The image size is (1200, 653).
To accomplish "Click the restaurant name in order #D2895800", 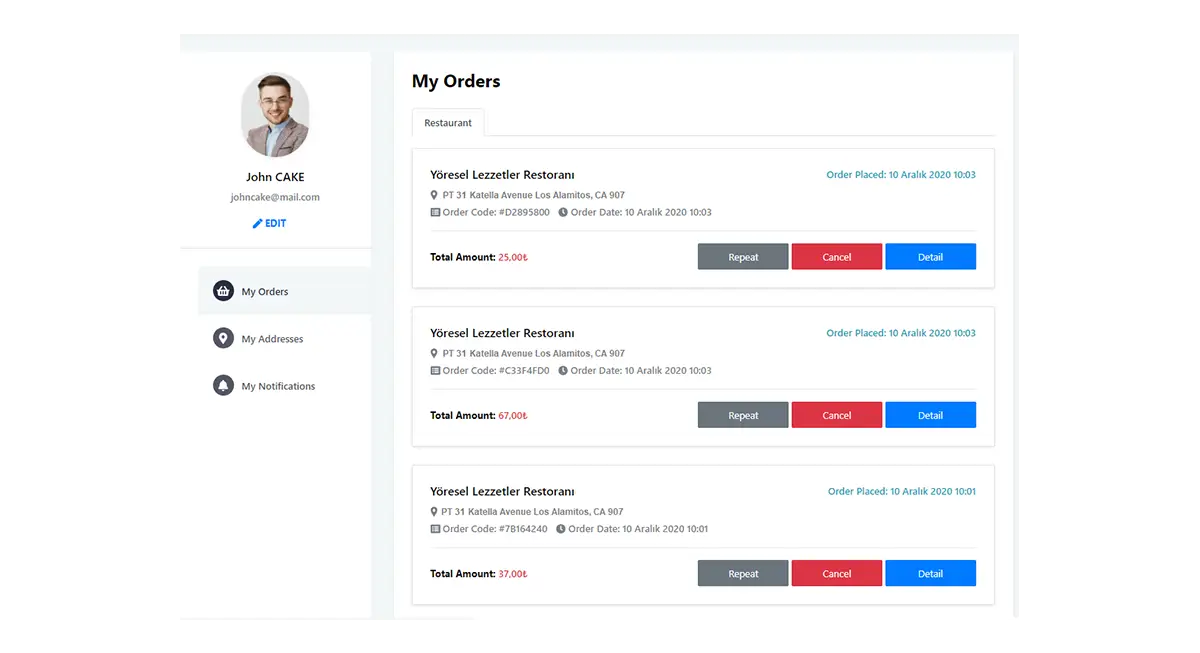I will coord(502,175).
